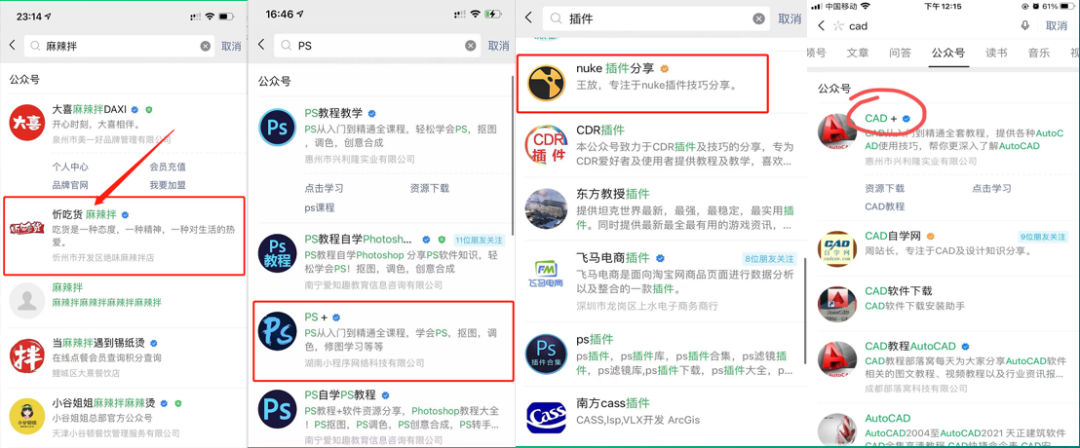Switch to the 读书 tab
This screenshot has width=1080, height=448.
point(996,52)
